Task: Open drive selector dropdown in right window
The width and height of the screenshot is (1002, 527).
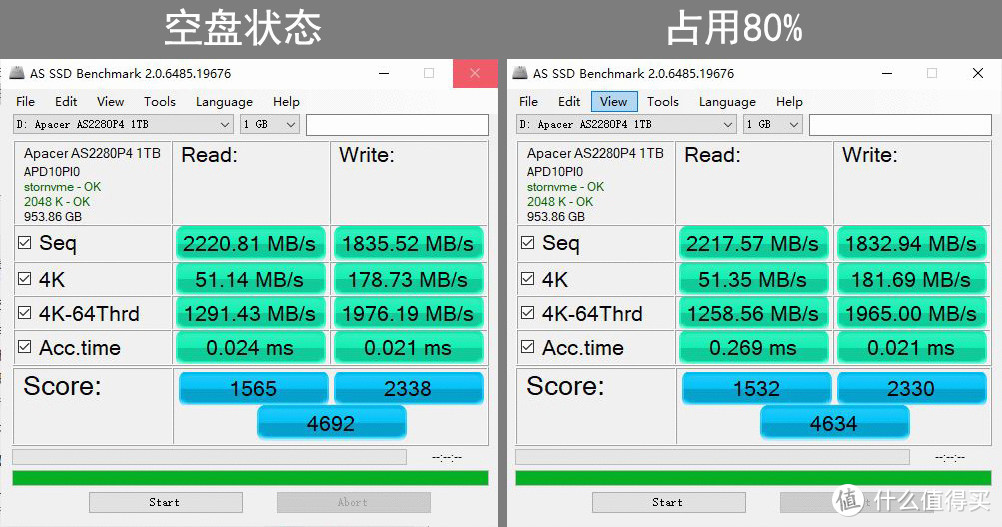Action: pos(626,125)
